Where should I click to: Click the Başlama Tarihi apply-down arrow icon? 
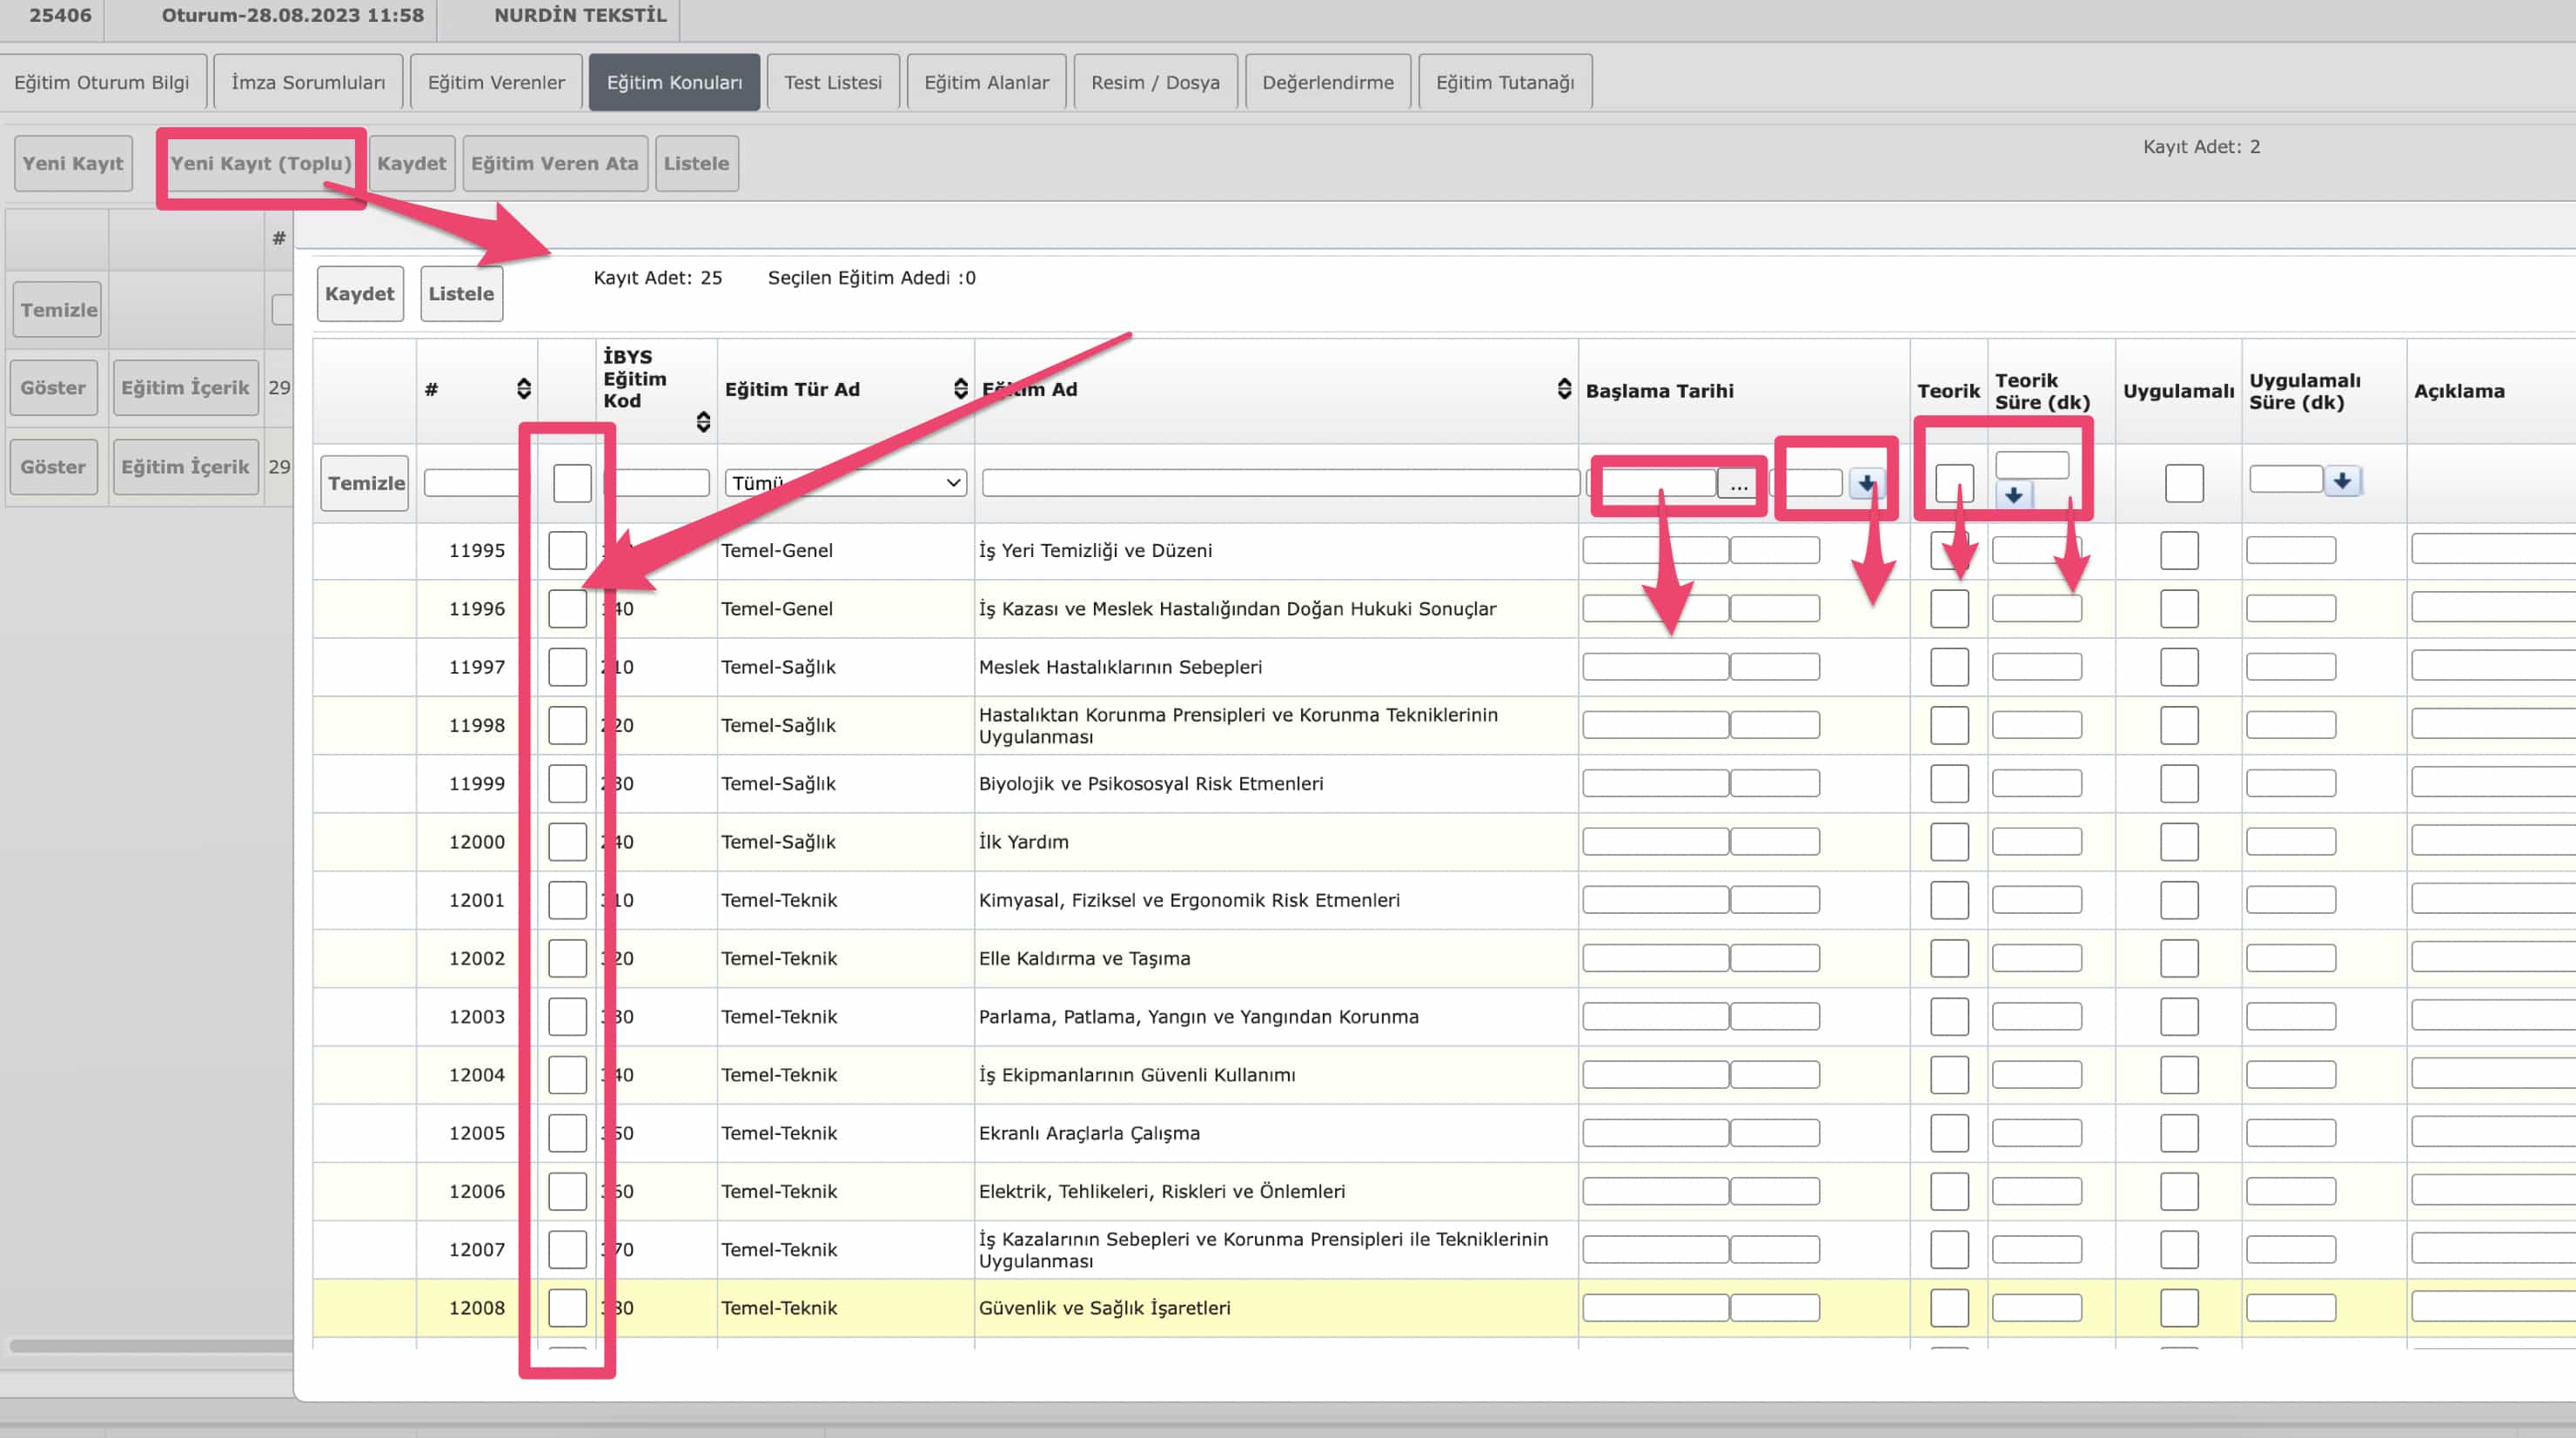point(1866,483)
